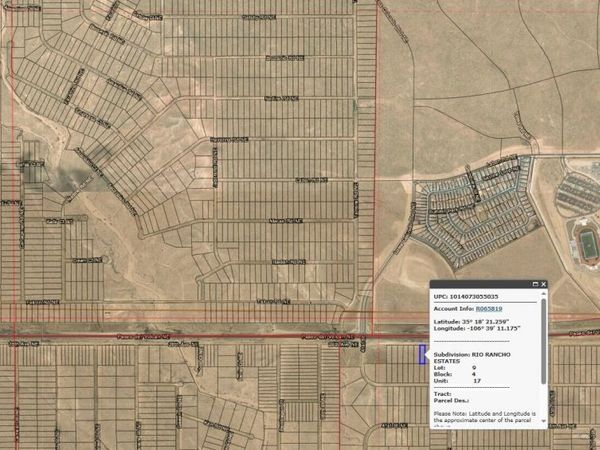
Task: Click the Lot 9 value
Action: [x=474, y=368]
